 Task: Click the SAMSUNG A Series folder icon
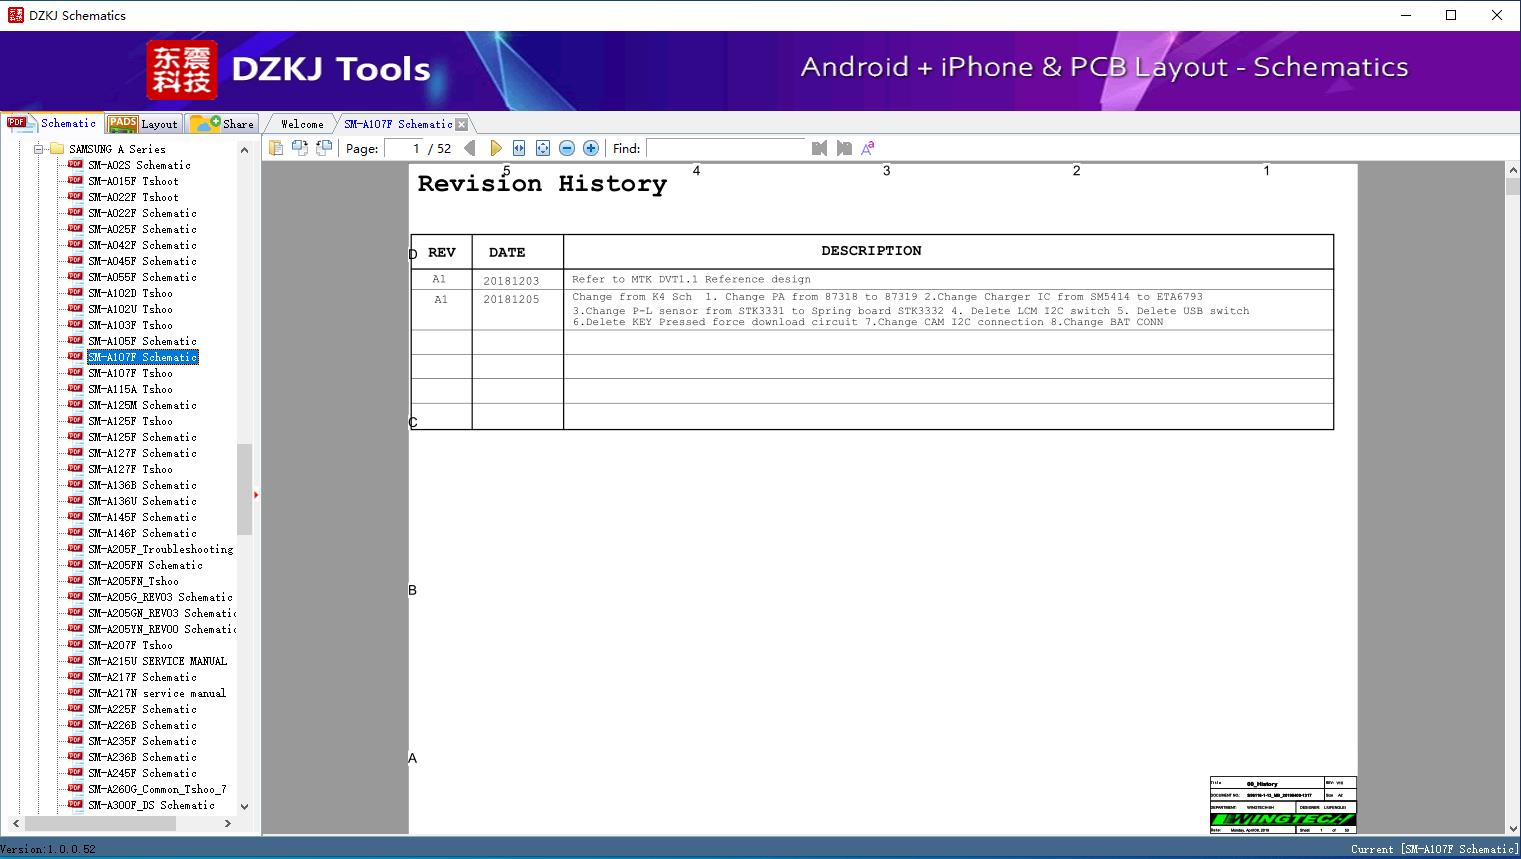56,149
